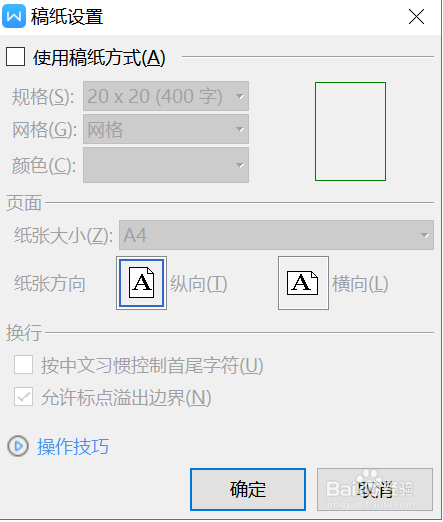
Task: Select the landscape orientation page icon
Action: (303, 283)
